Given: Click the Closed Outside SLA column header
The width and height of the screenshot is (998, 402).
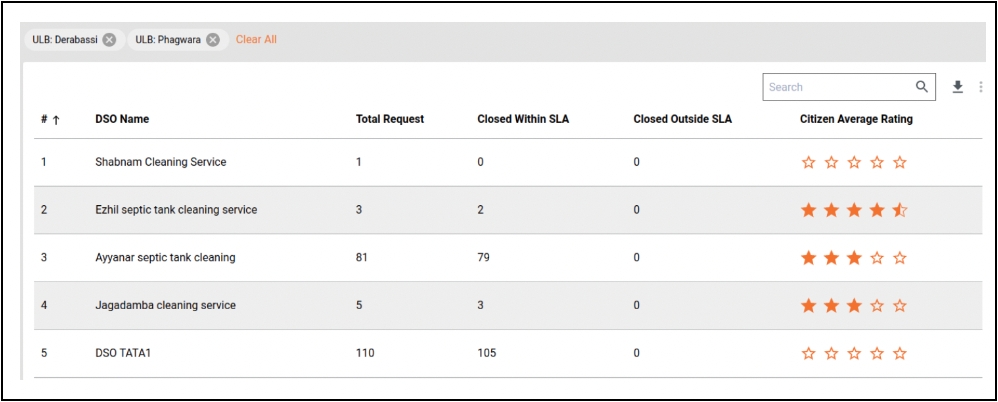Looking at the screenshot, I should [682, 119].
